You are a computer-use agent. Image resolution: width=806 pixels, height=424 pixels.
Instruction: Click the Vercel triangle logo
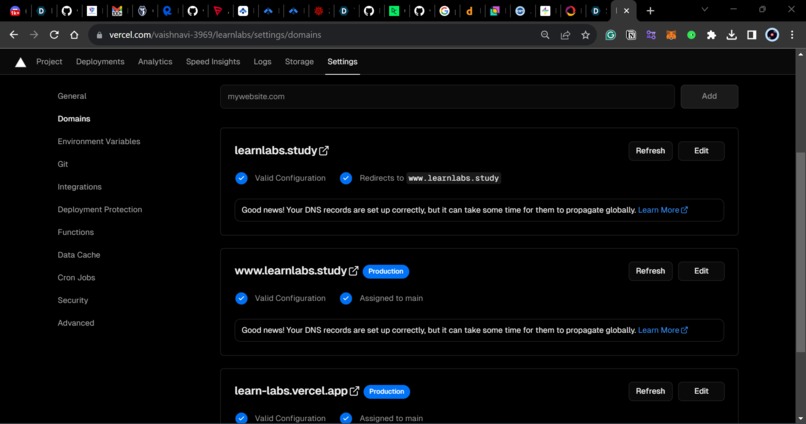(21, 62)
